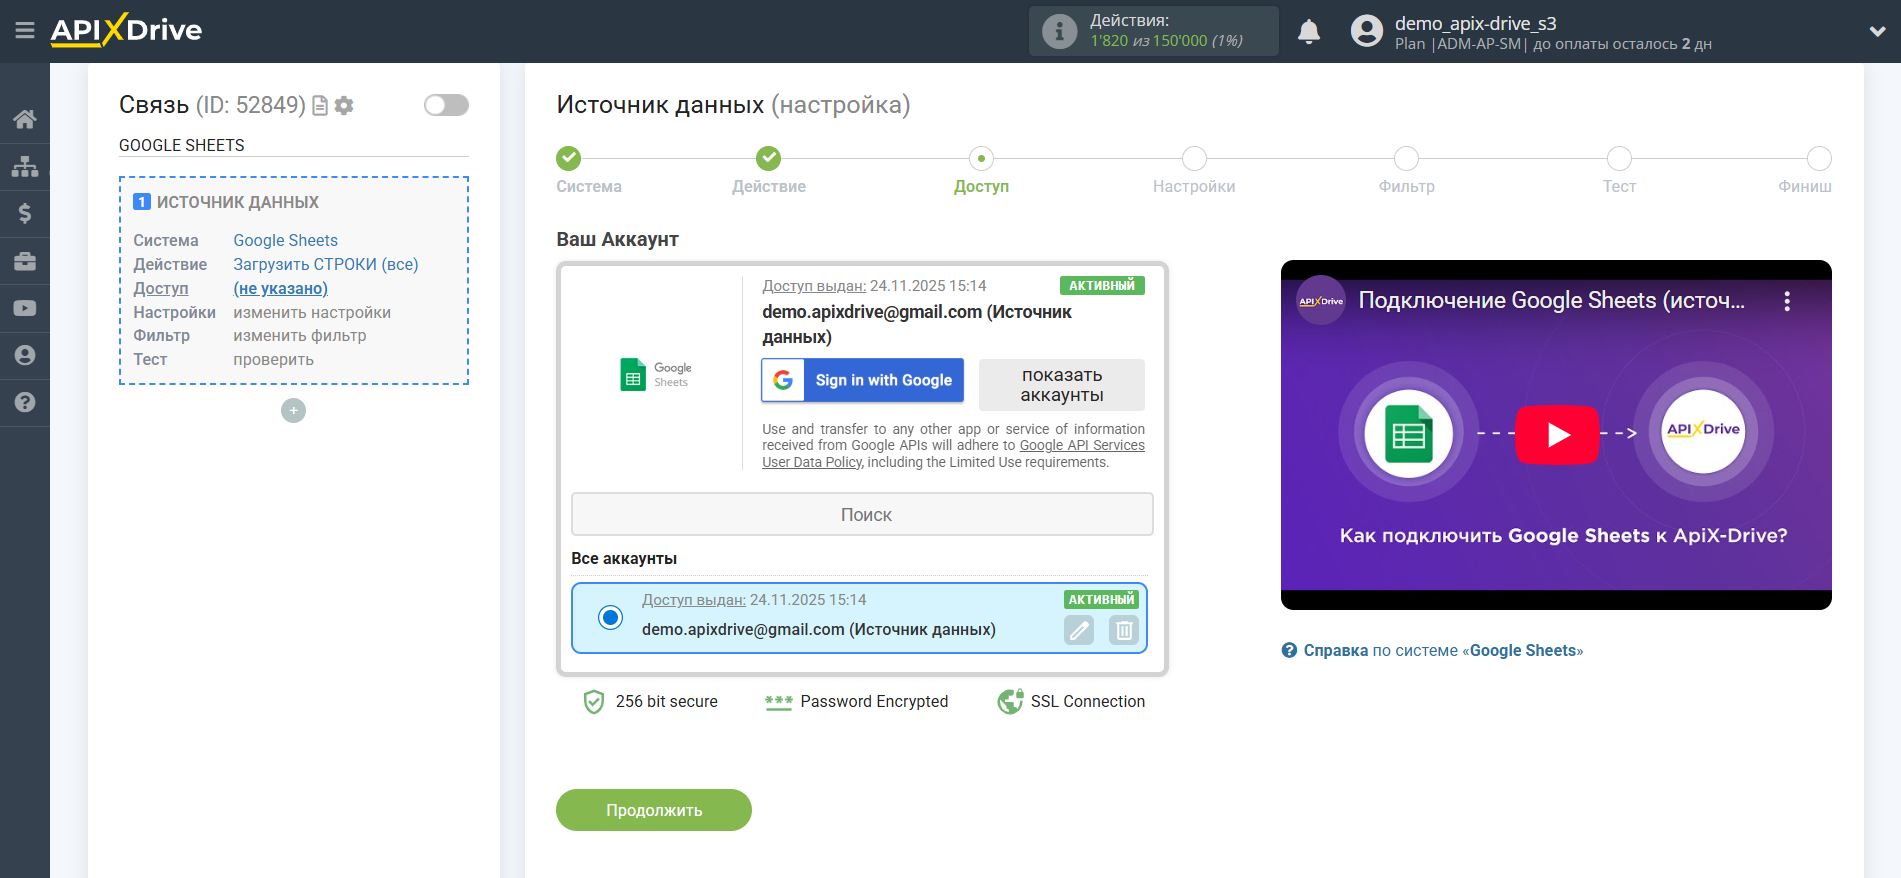The height and width of the screenshot is (878, 1901).
Task: Open the user profile sidebar icon
Action: (x=25, y=355)
